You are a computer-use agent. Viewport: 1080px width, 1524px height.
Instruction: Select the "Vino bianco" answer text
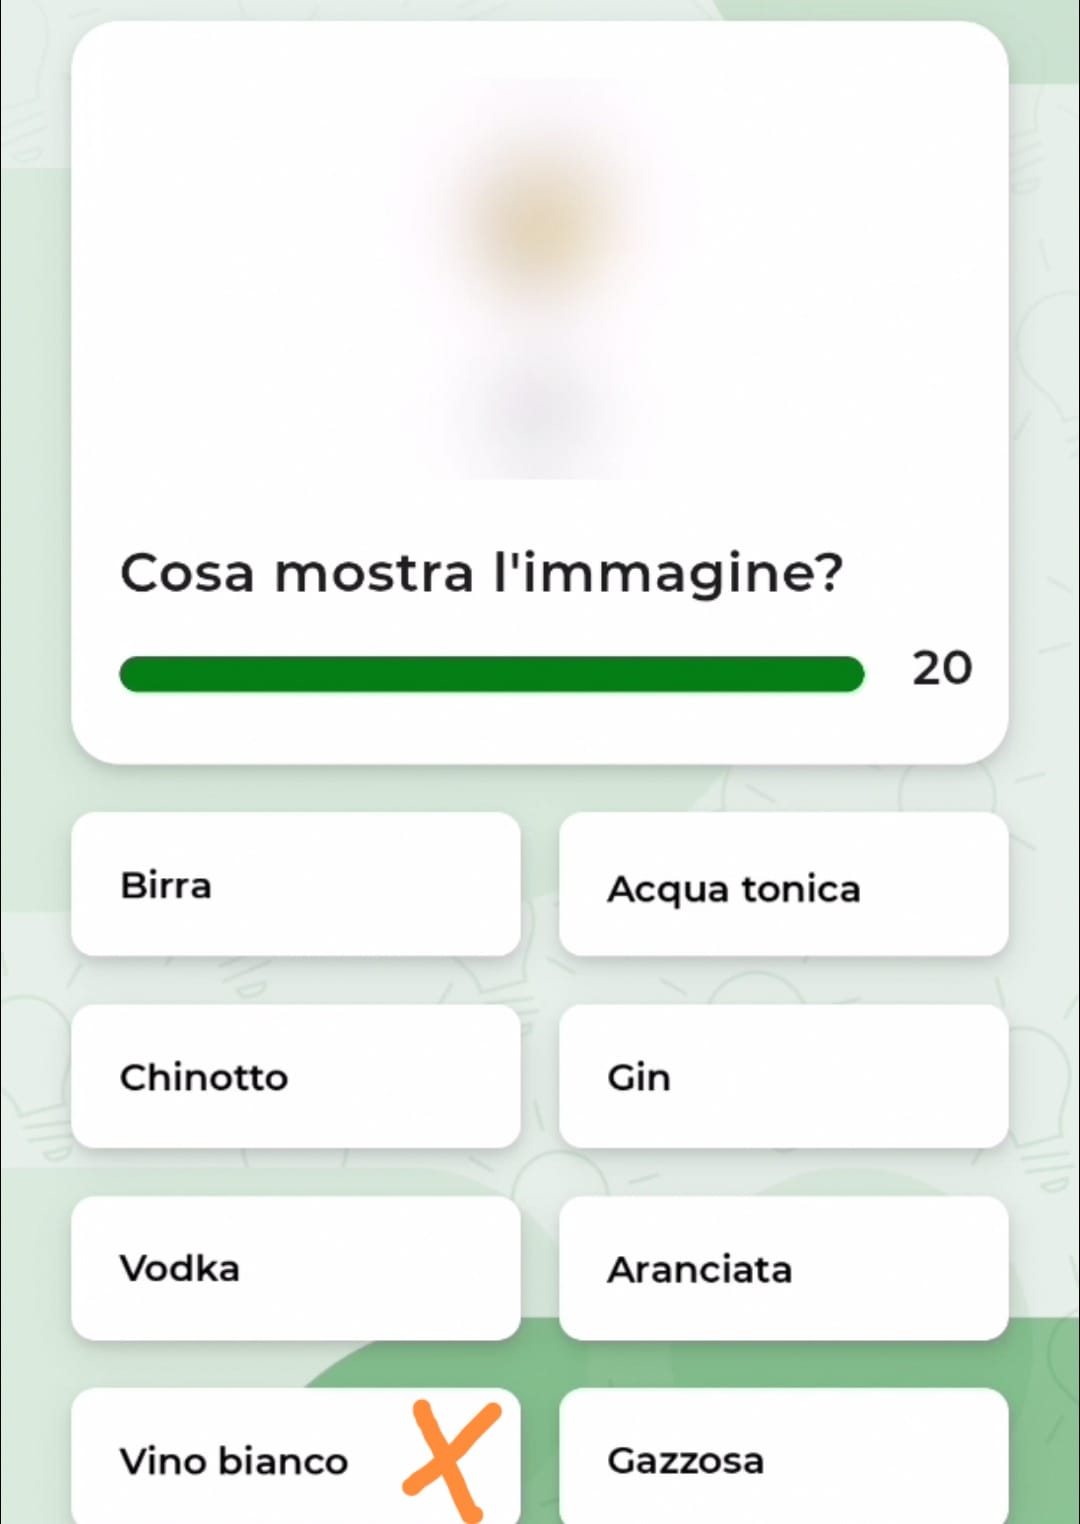[x=234, y=1460]
